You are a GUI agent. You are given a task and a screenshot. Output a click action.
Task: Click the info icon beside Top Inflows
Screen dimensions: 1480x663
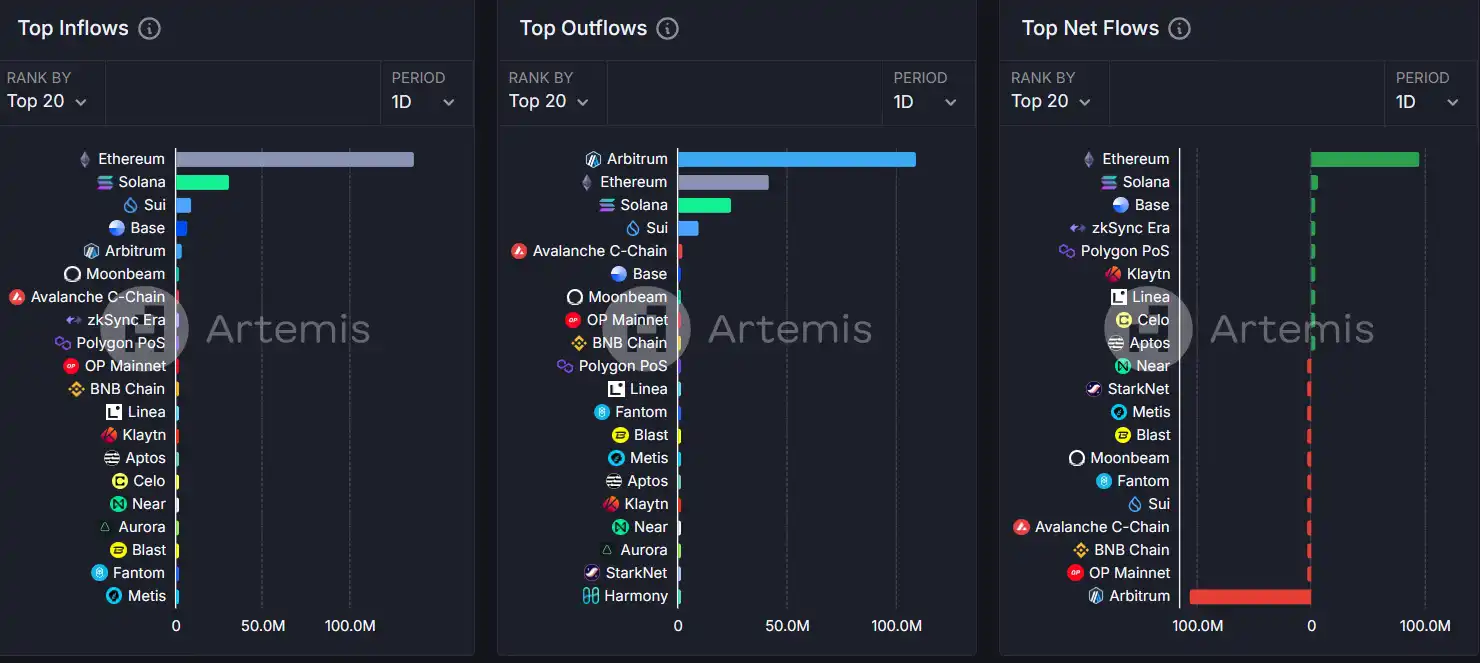[x=149, y=28]
